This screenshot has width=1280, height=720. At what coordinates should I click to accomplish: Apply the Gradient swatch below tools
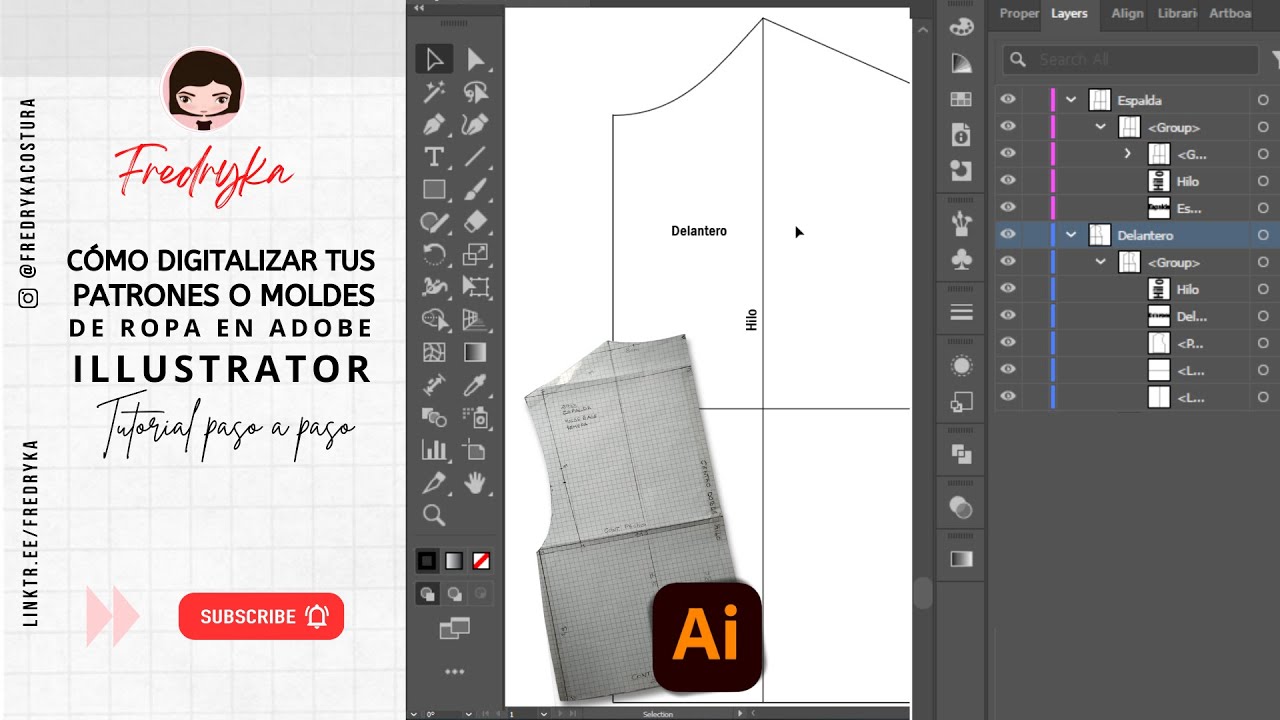coord(454,561)
